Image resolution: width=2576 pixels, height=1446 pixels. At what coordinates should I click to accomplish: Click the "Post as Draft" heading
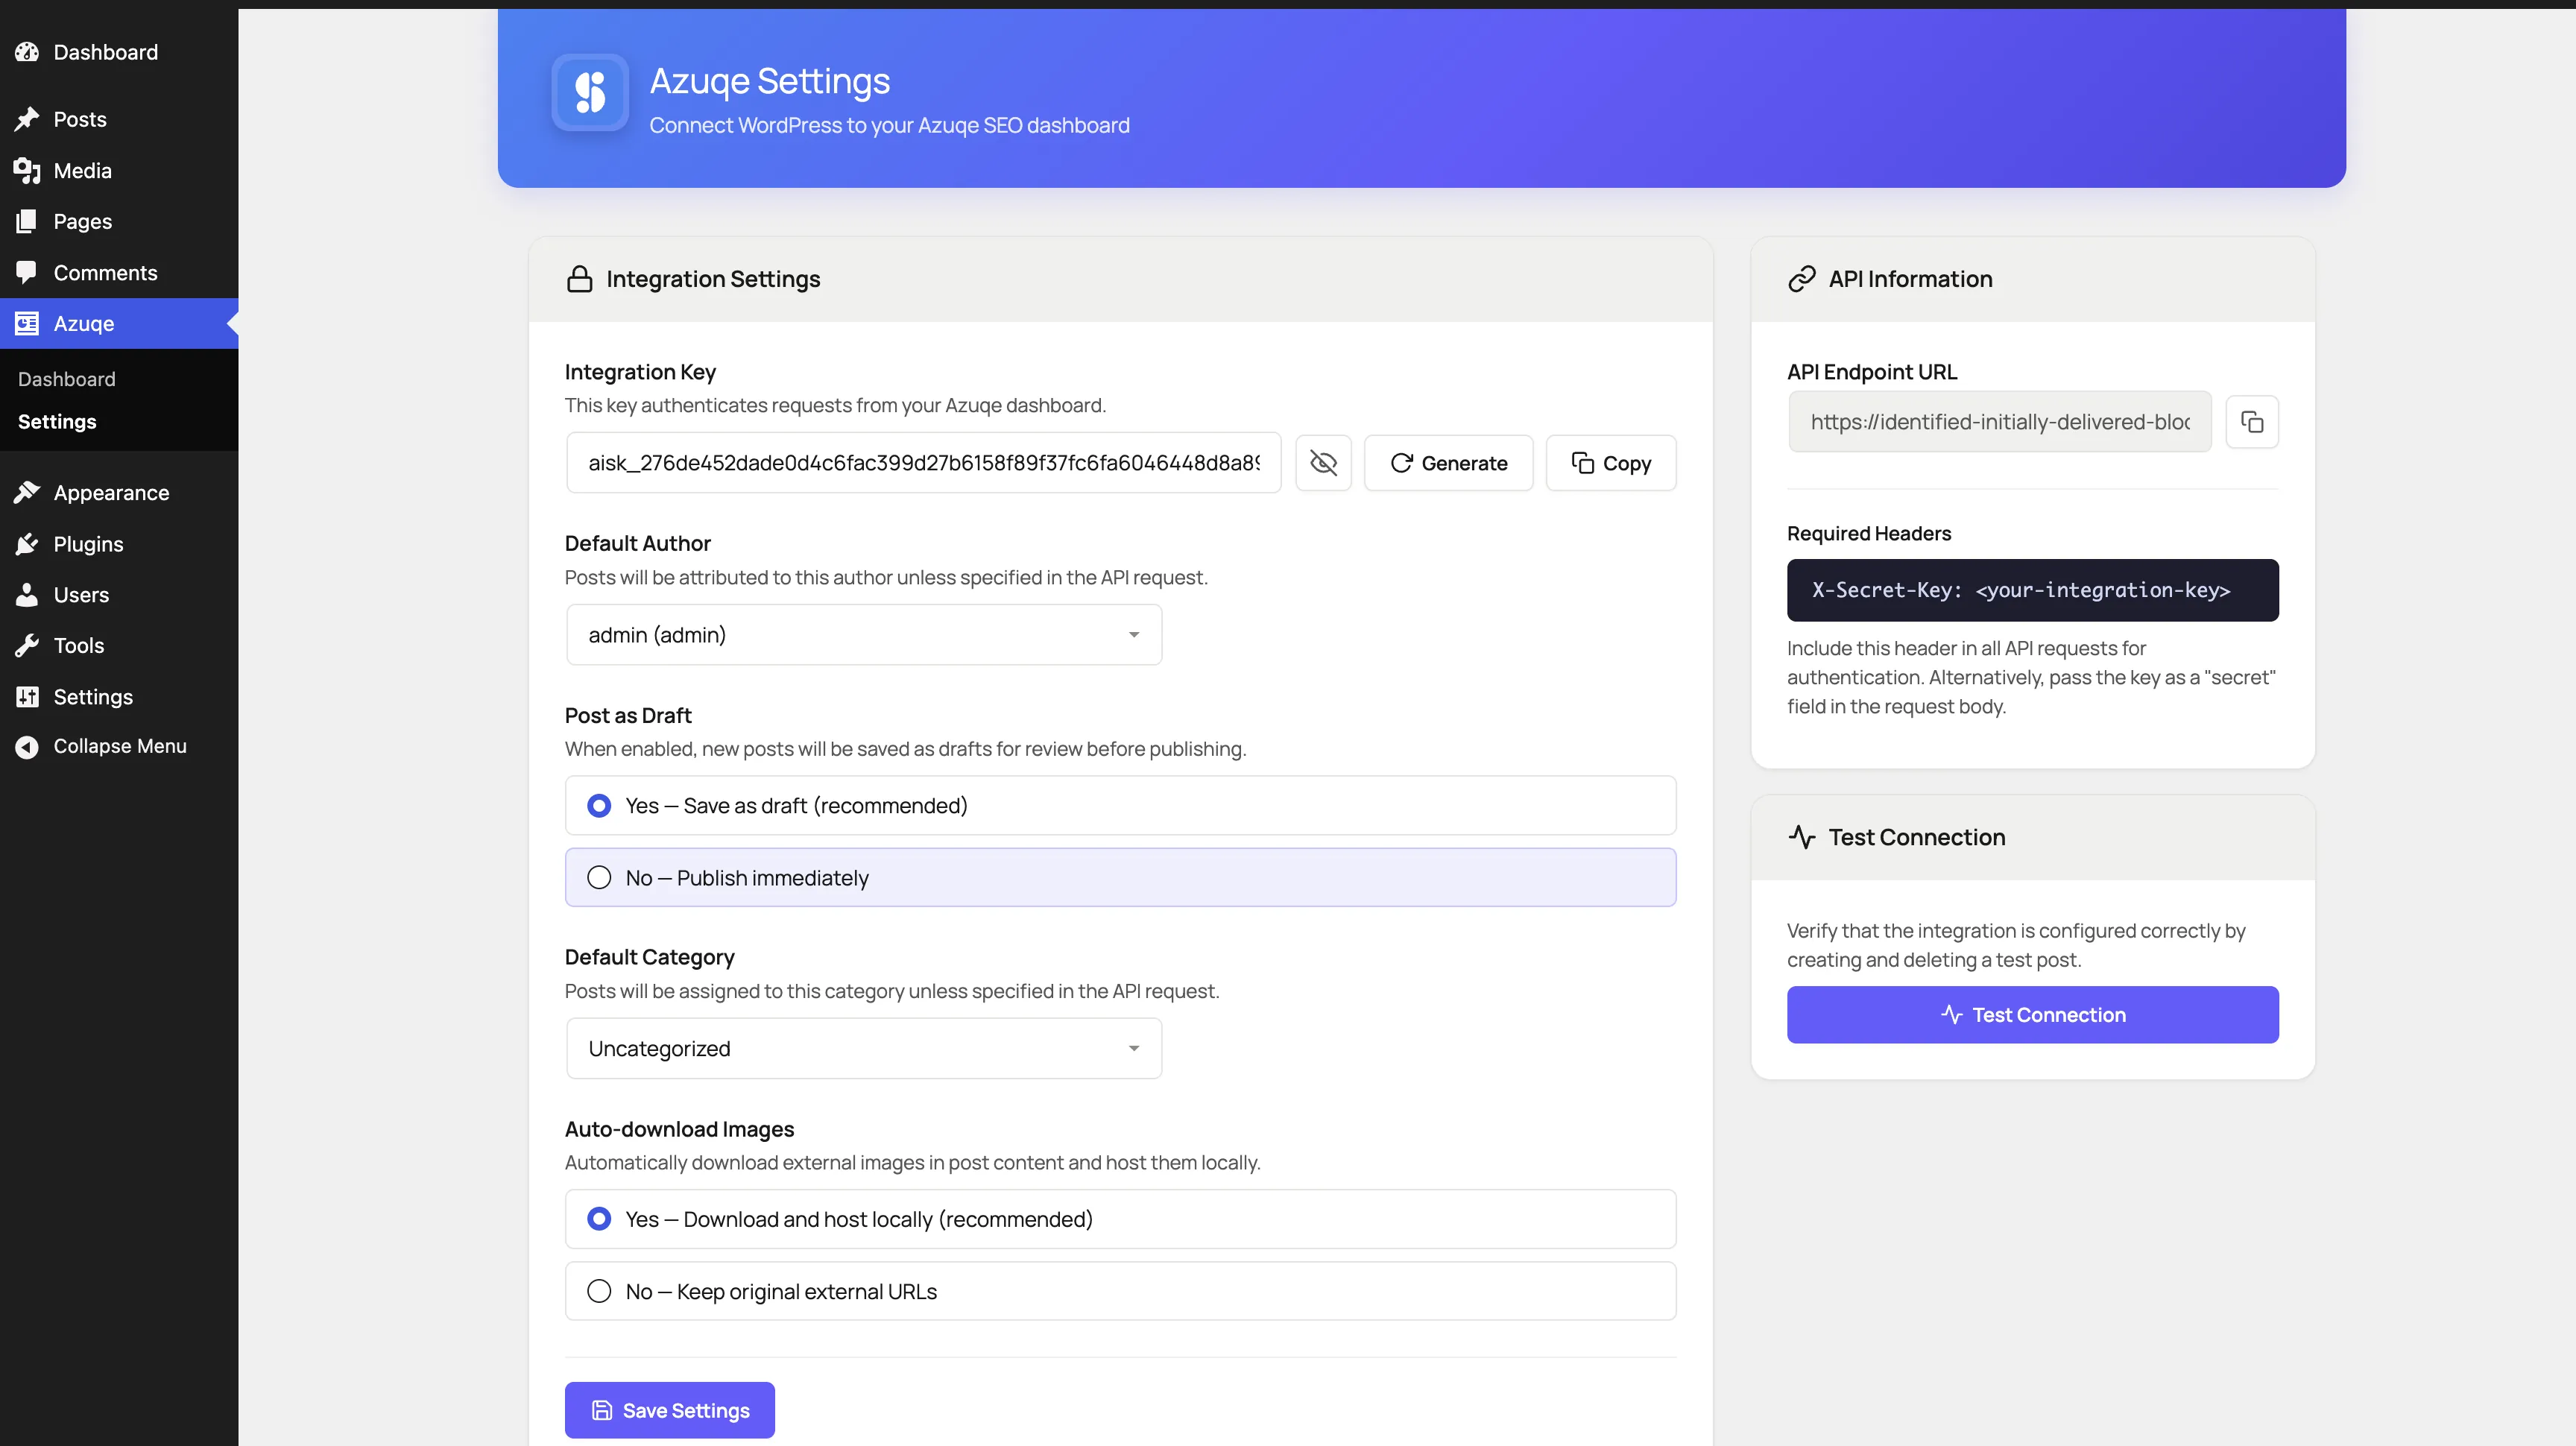[x=628, y=715]
